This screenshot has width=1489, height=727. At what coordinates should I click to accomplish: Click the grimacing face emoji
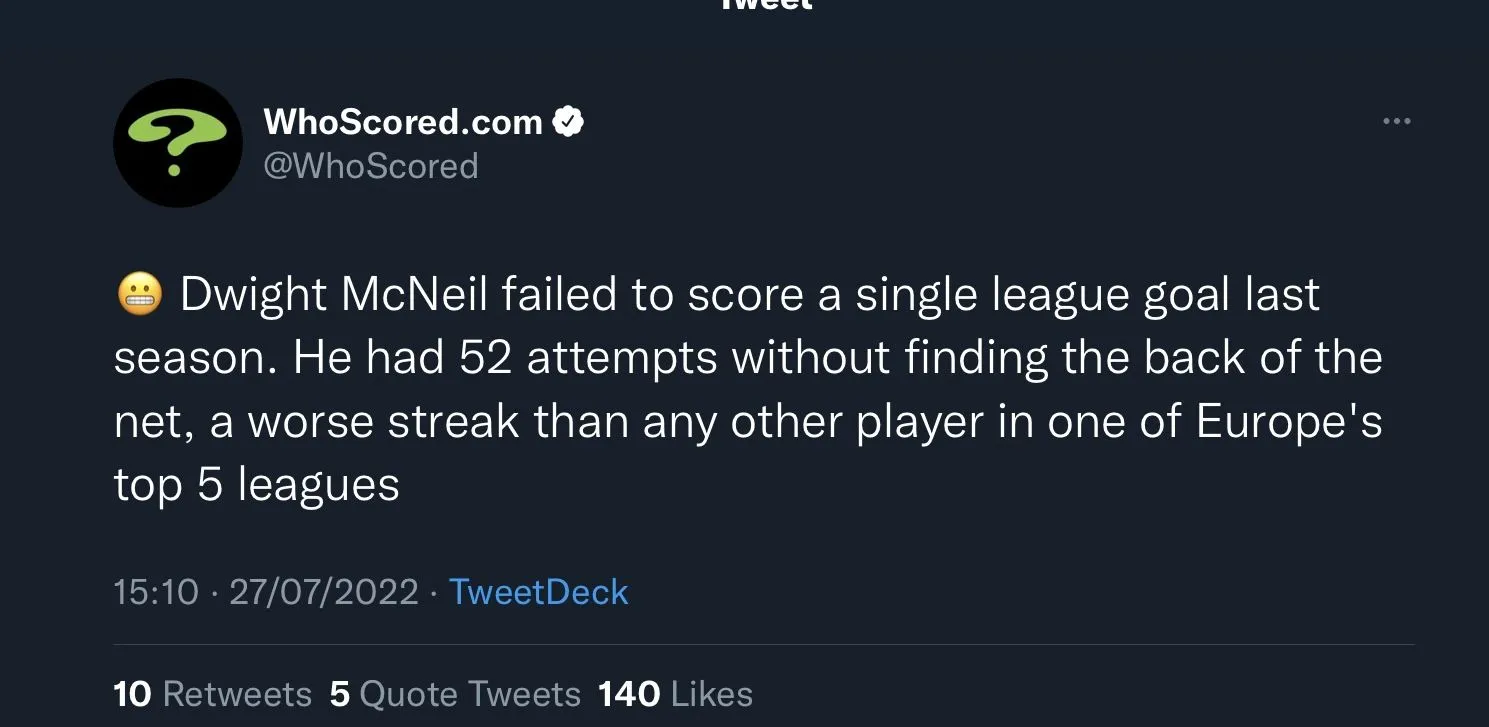138,296
